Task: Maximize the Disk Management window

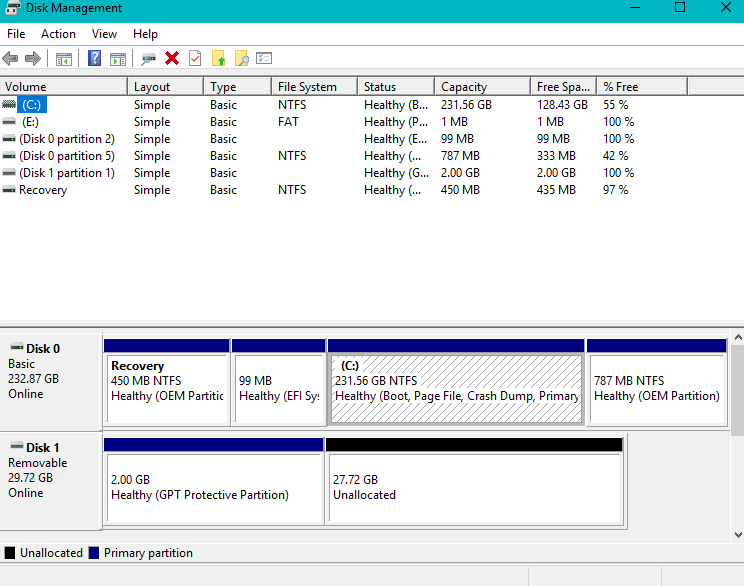Action: [x=679, y=7]
